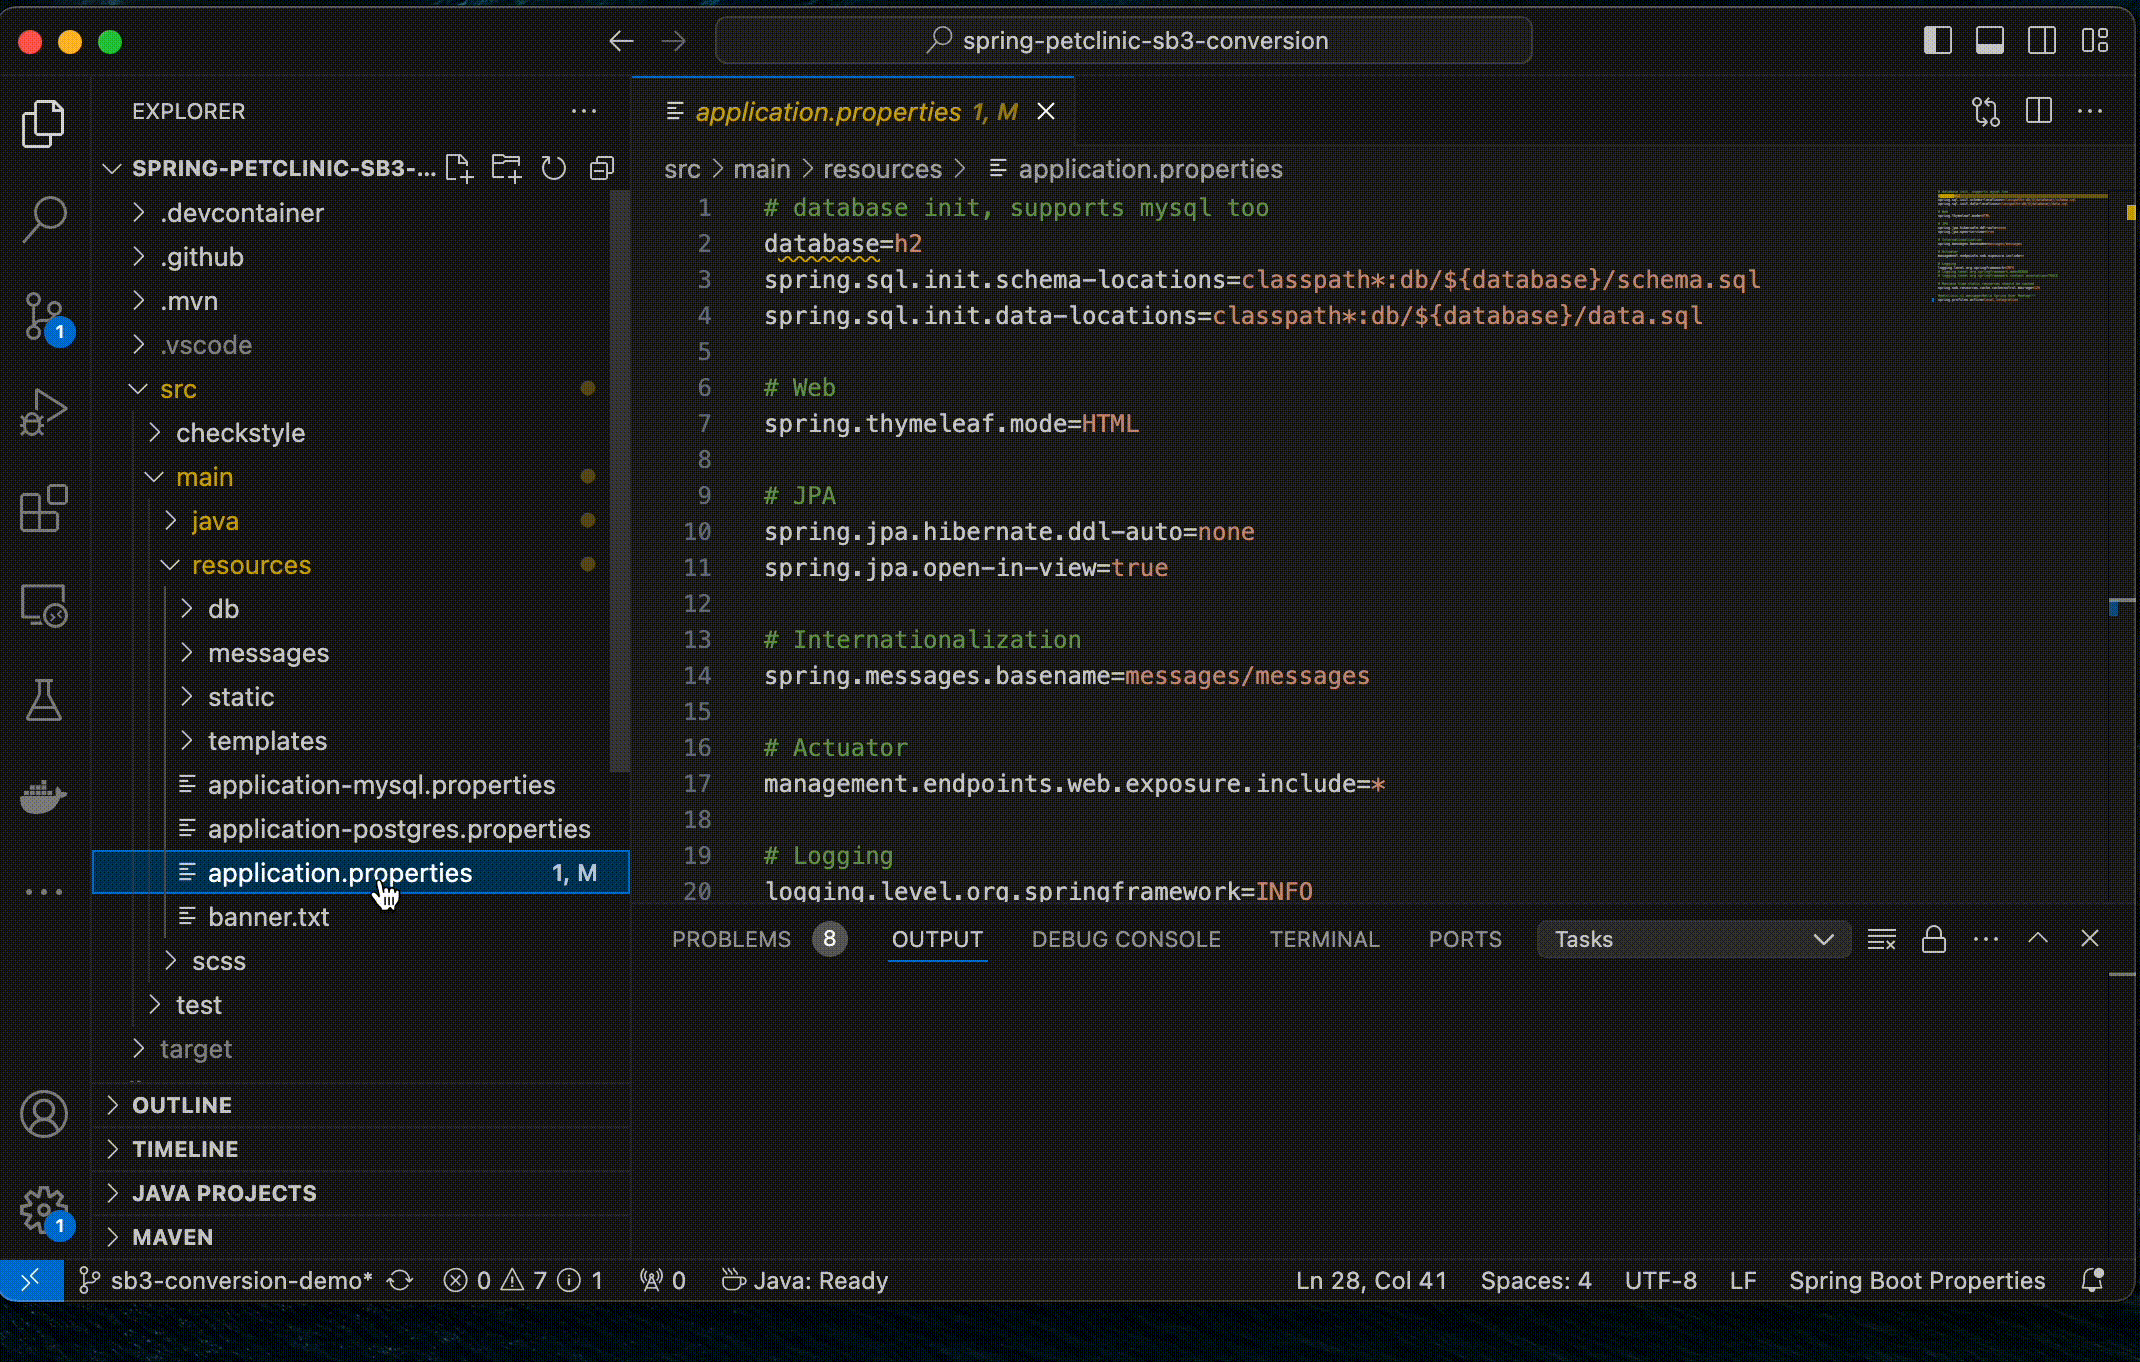Screen dimensions: 2140x1362
Task: Open the Testing flask view
Action: (x=44, y=700)
